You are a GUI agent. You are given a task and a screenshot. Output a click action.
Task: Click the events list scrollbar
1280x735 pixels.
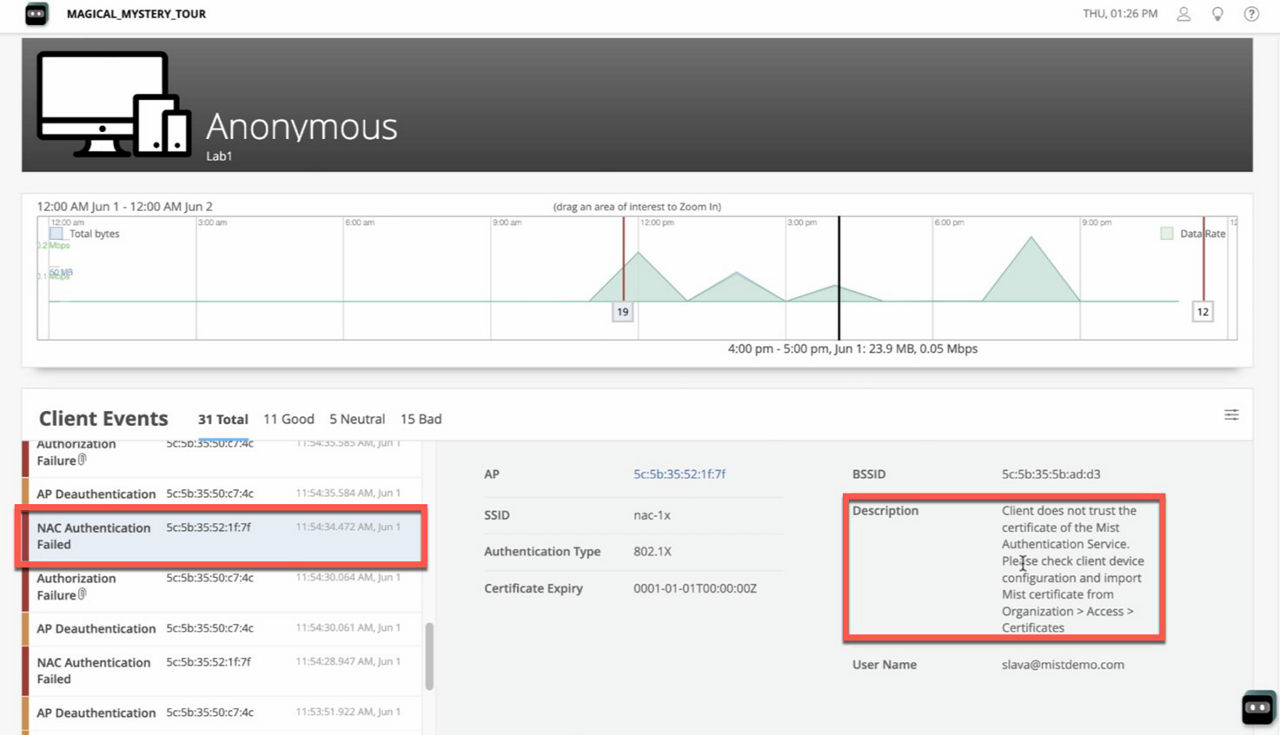430,657
